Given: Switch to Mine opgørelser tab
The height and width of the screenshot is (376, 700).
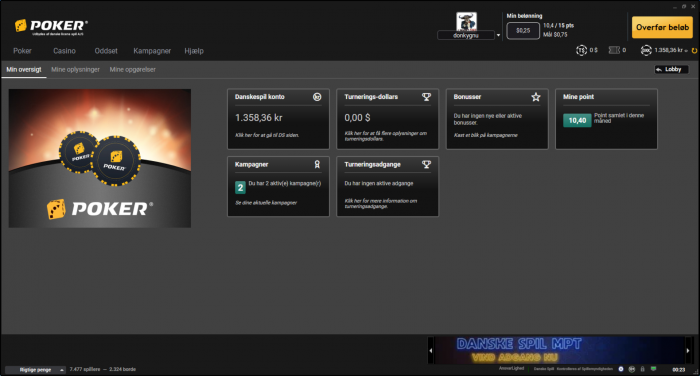Looking at the screenshot, I should pos(133,70).
